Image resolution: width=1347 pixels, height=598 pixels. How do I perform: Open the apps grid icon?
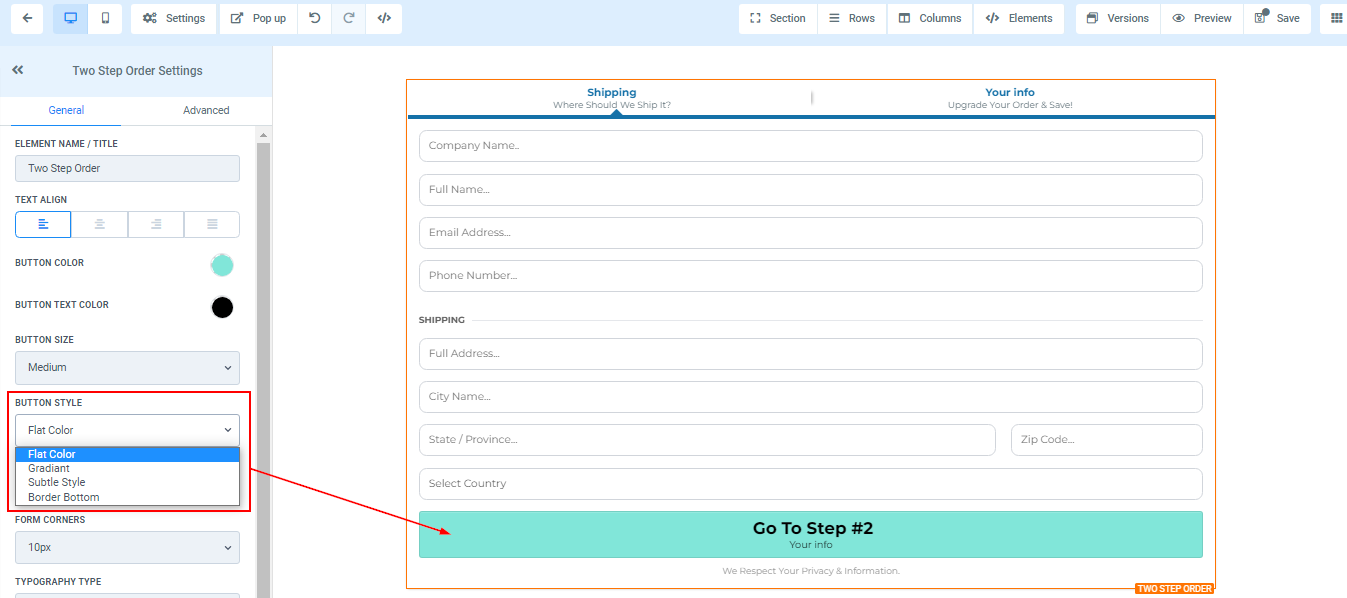[x=1336, y=18]
